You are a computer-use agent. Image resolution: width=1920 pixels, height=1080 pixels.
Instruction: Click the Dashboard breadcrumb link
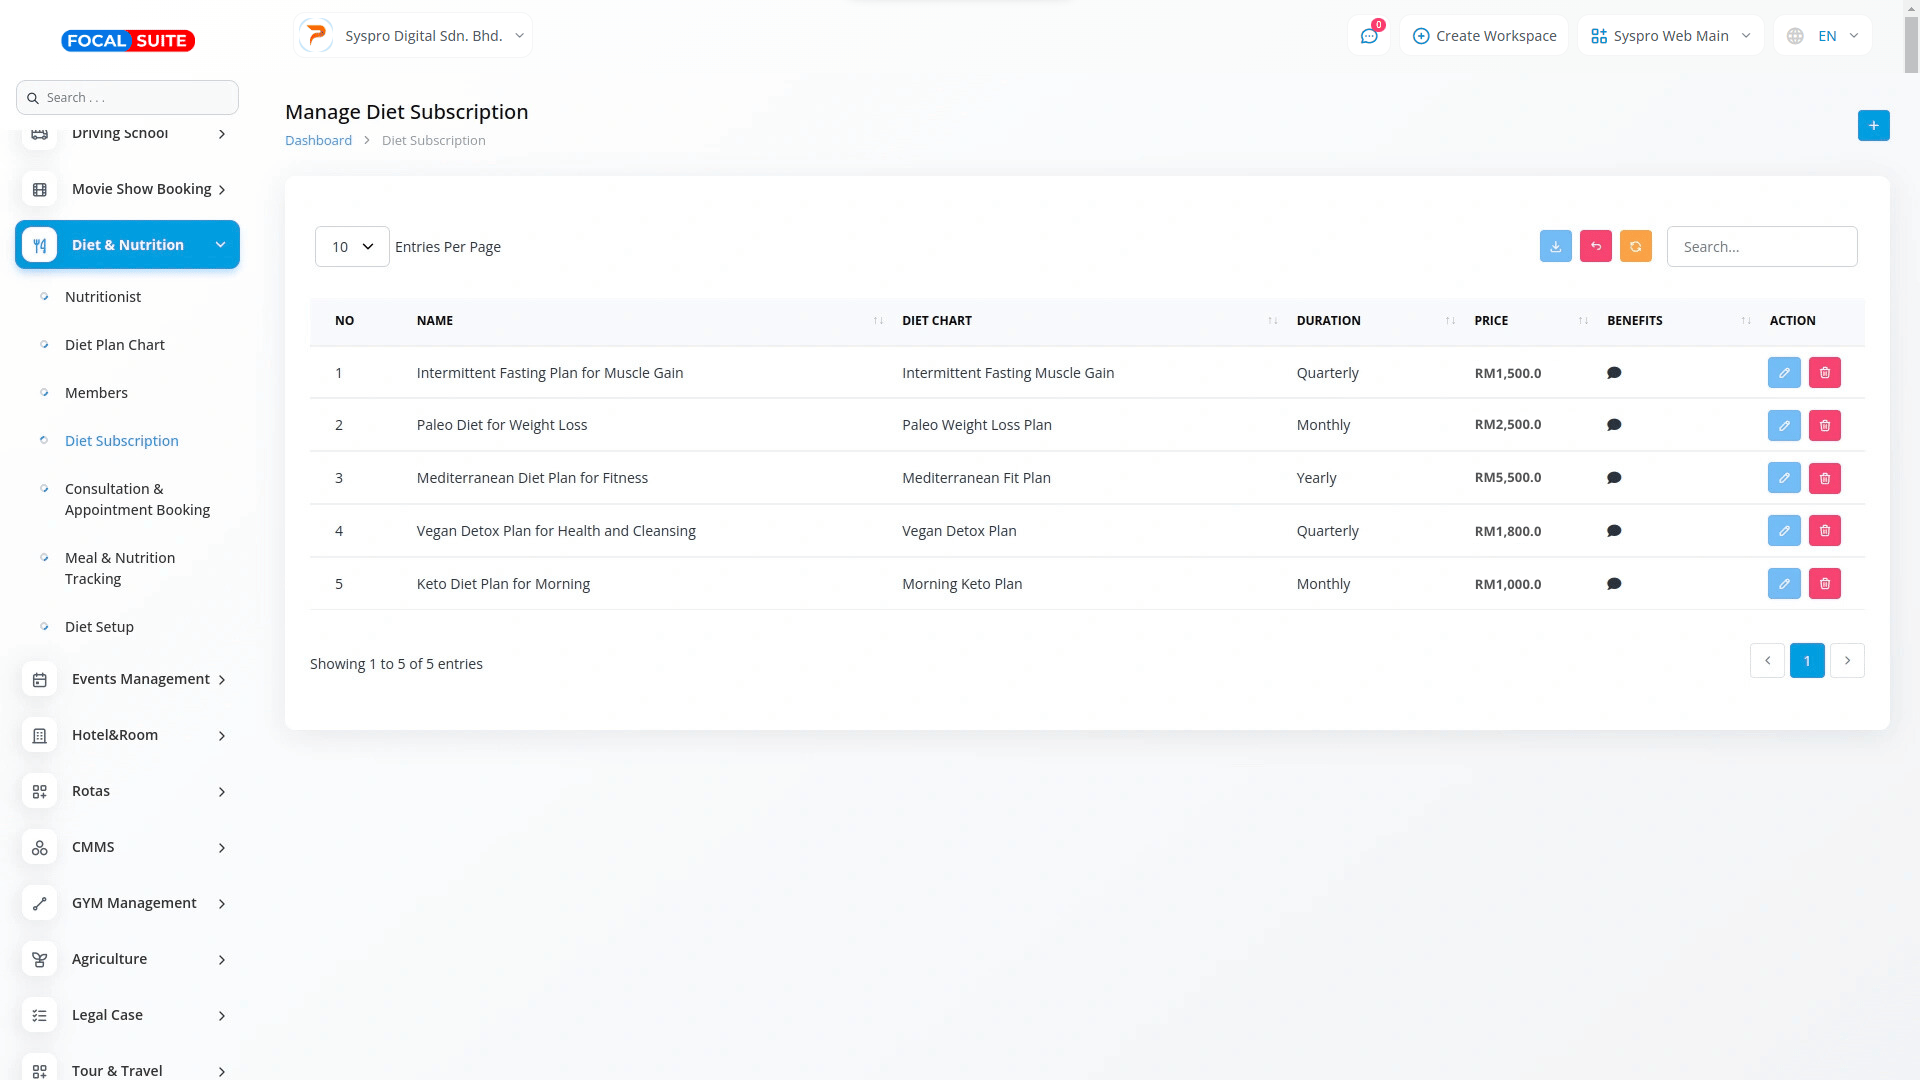coord(318,141)
